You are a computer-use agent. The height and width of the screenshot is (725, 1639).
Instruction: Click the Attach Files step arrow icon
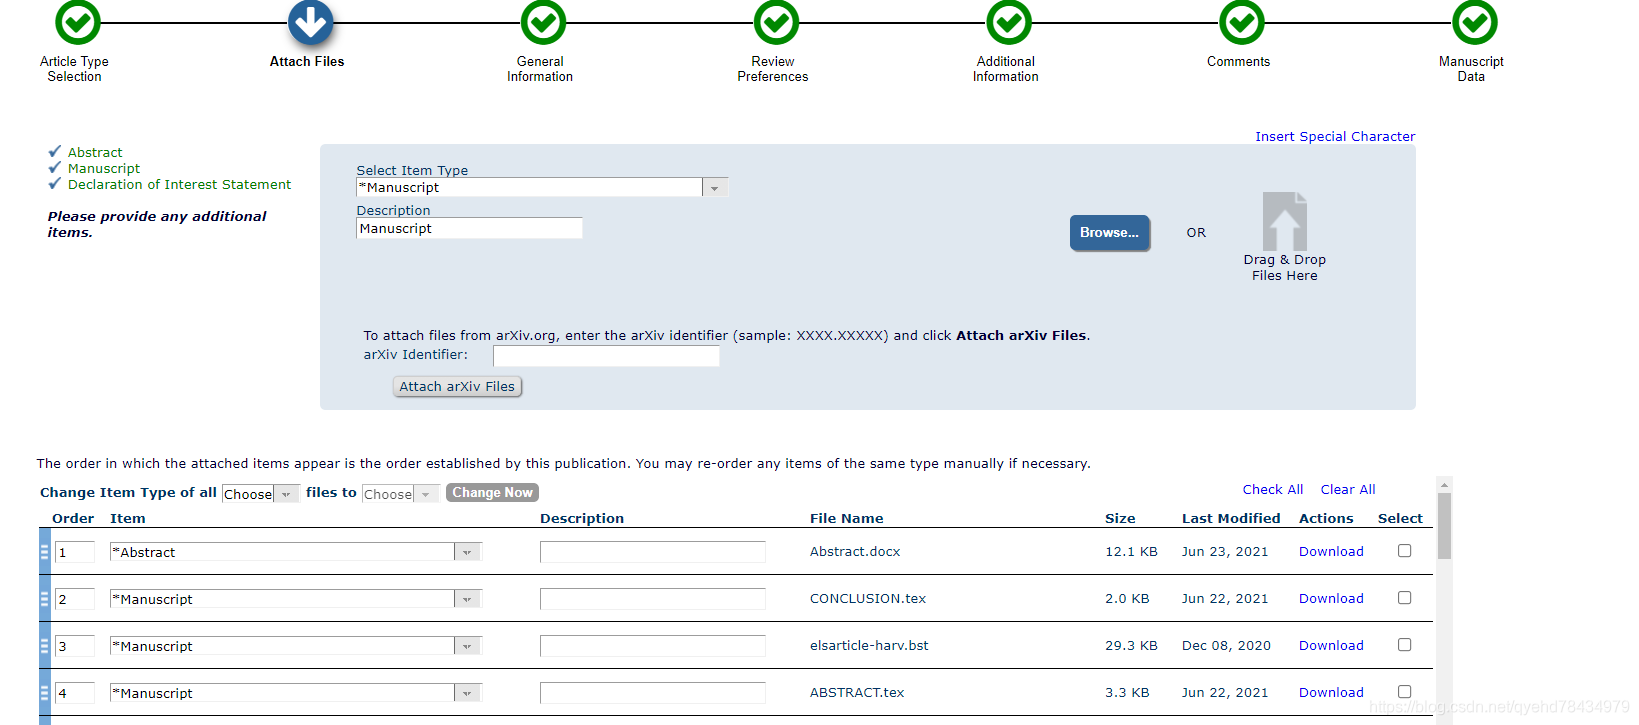311,22
